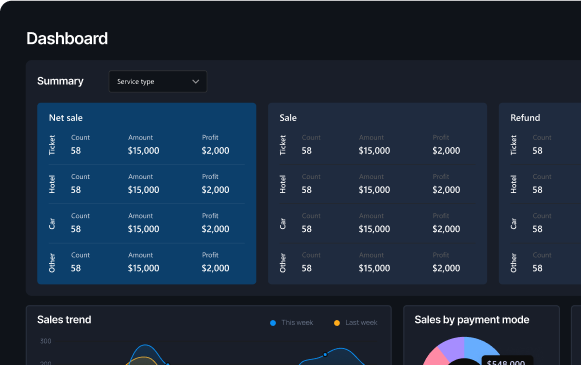Viewport: 581px width, 365px height.
Task: Click the purple segment of payment donut chart
Action: pyautogui.click(x=453, y=348)
